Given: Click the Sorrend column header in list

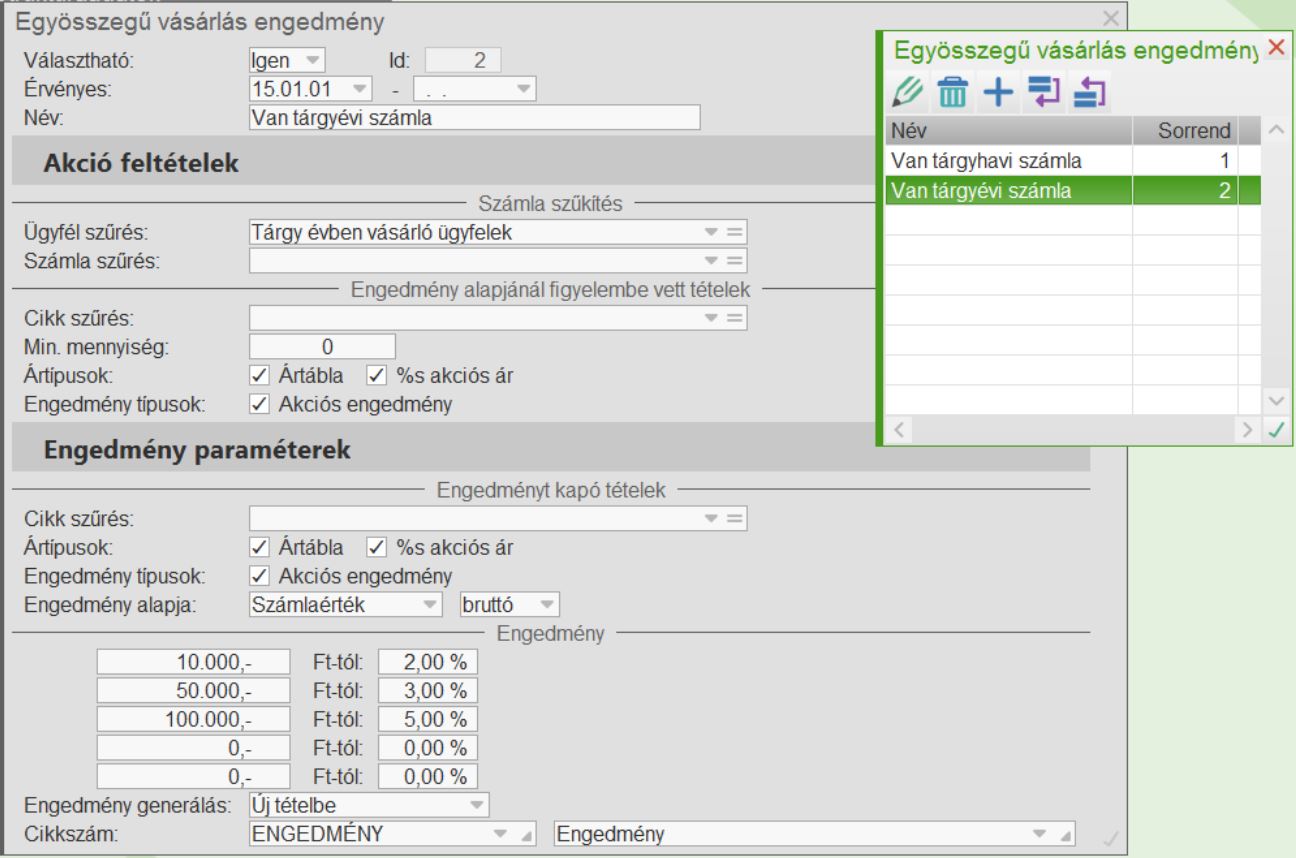Looking at the screenshot, I should [1185, 131].
